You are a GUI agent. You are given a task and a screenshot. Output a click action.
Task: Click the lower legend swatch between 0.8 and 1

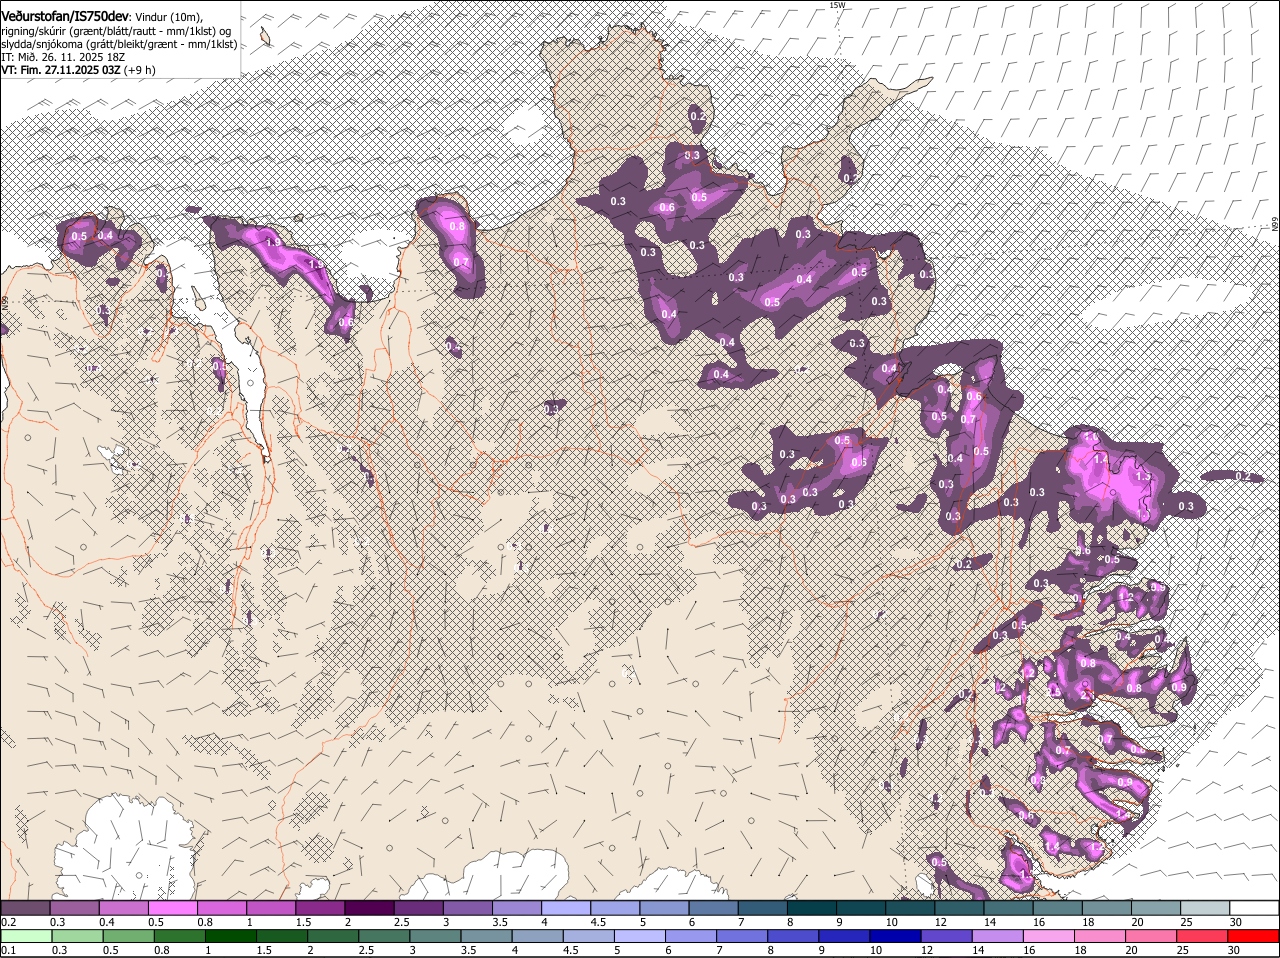179,936
